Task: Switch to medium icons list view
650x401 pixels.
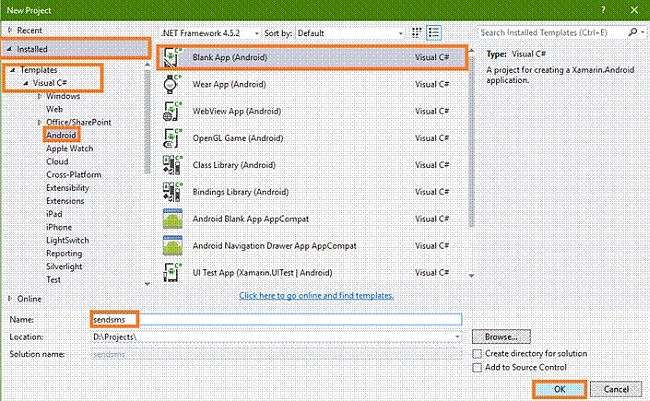Action: pyautogui.click(x=434, y=33)
